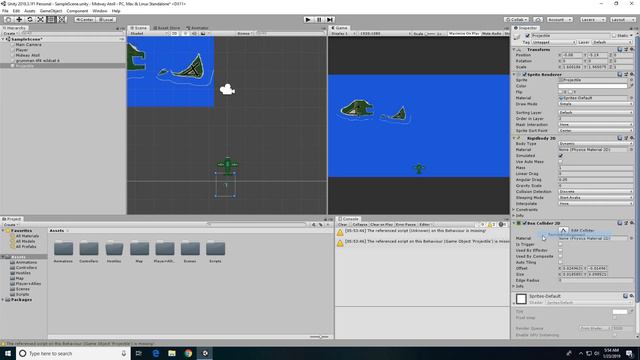The image size is (640, 360).
Task: Click the Pause button
Action: coord(319,20)
